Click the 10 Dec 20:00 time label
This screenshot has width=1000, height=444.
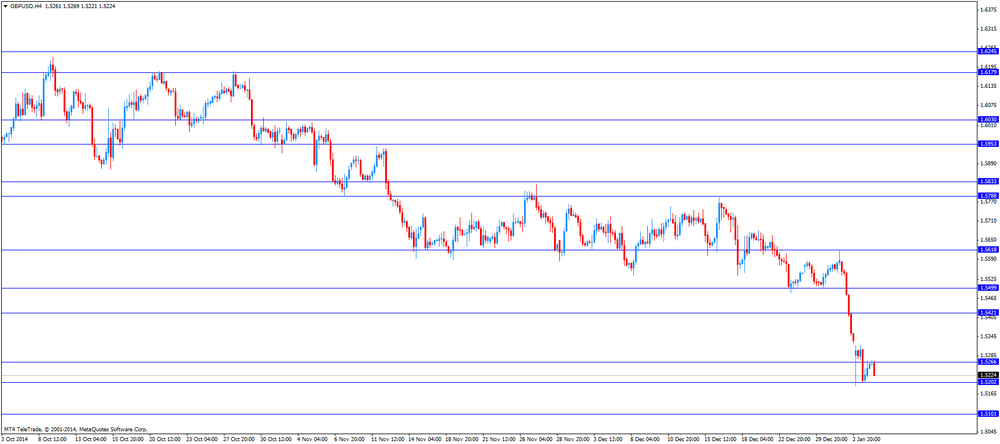(686, 440)
